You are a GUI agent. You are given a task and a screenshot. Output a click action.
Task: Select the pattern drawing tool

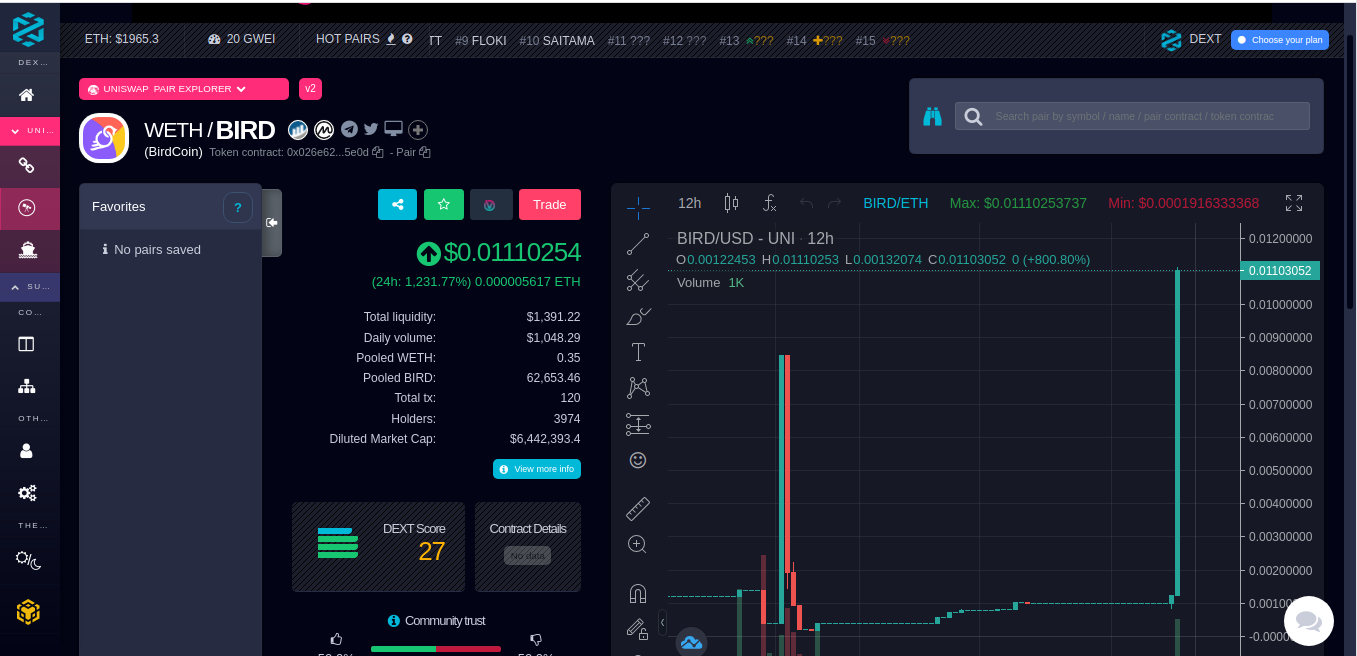coord(638,388)
